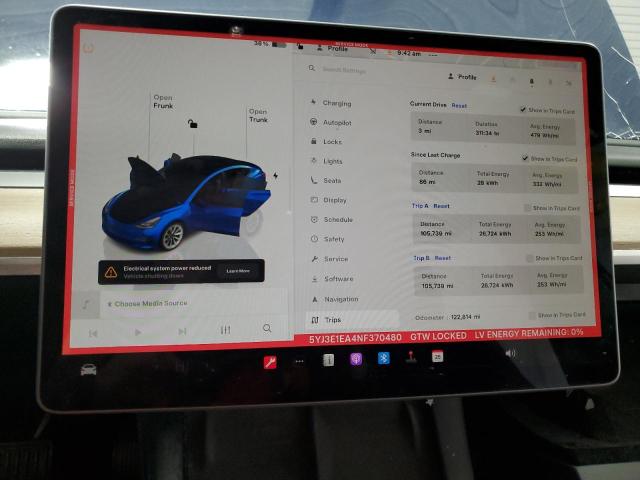640x480 pixels.
Task: Open the joystick Arcade app in the dock
Action: pyautogui.click(x=411, y=357)
